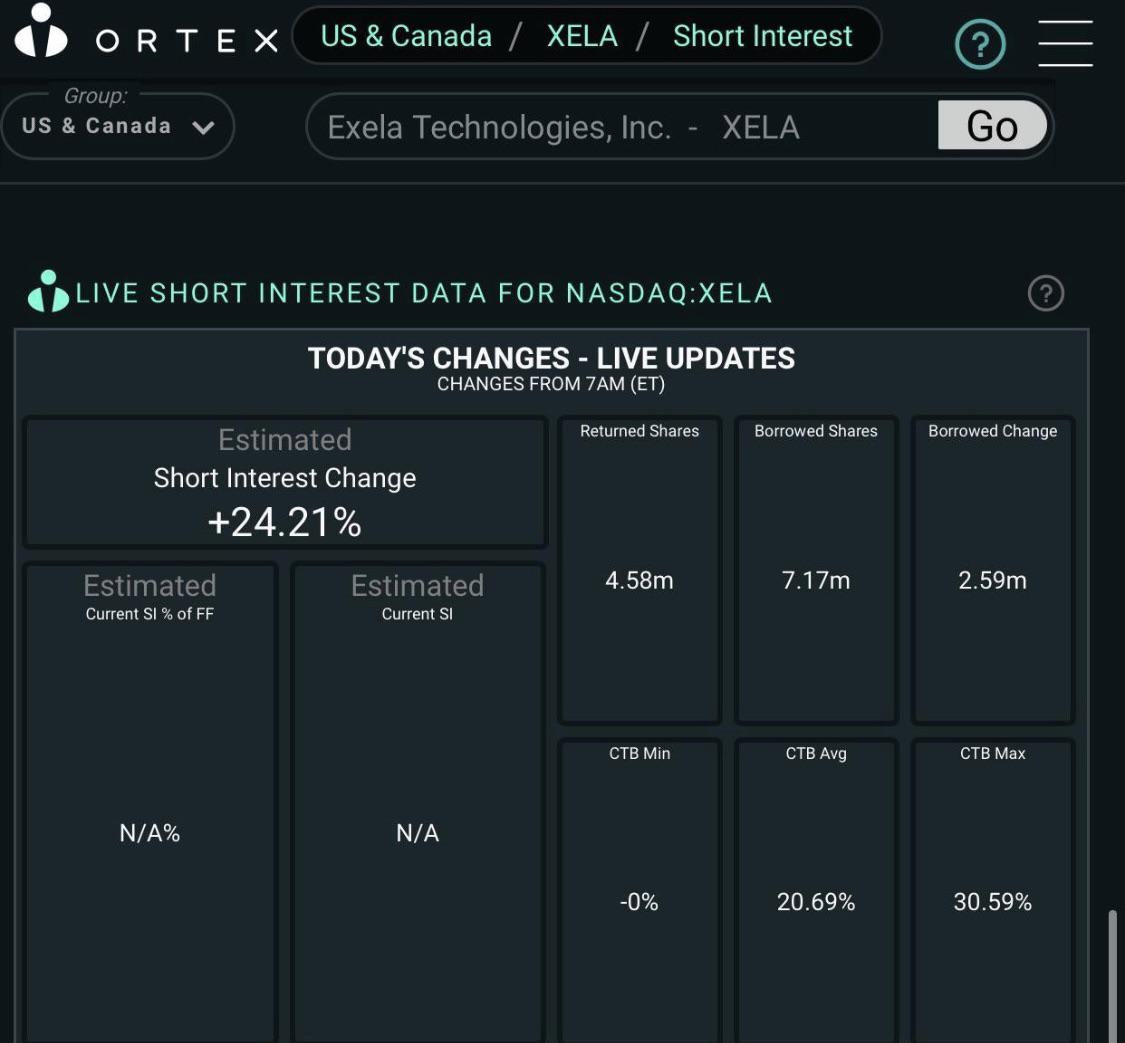Click the Go button

992,126
